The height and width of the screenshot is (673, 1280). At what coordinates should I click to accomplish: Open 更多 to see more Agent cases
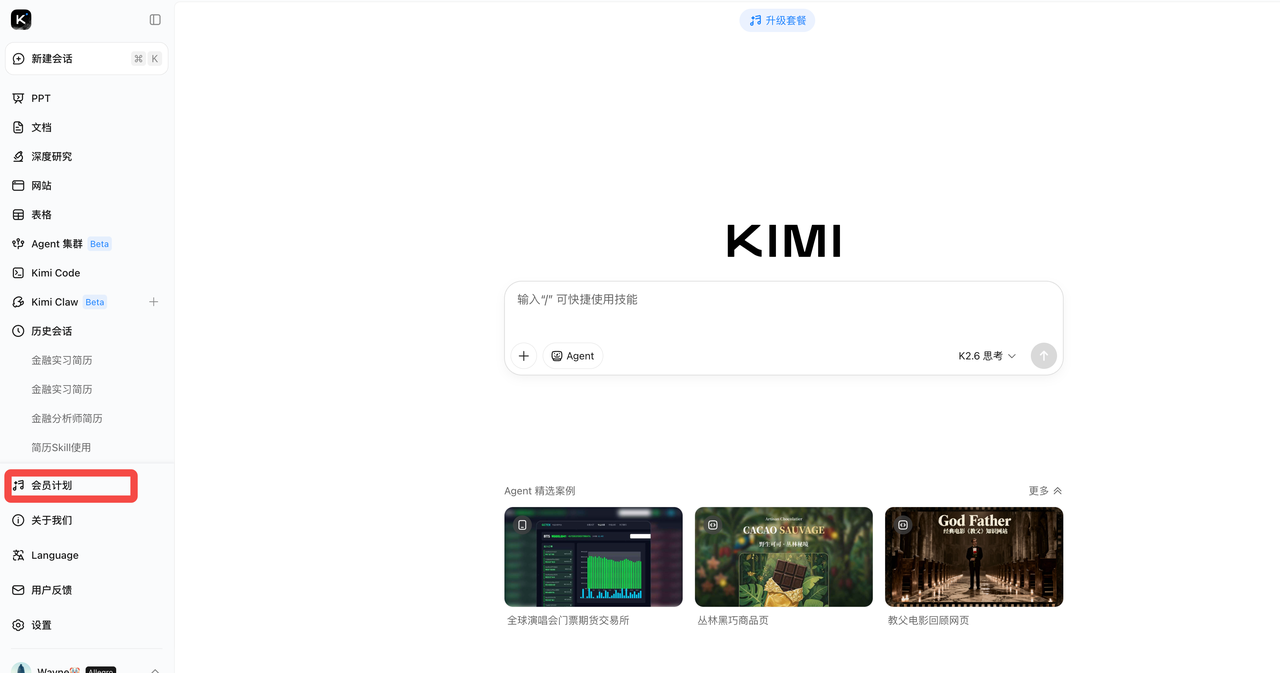[1040, 490]
